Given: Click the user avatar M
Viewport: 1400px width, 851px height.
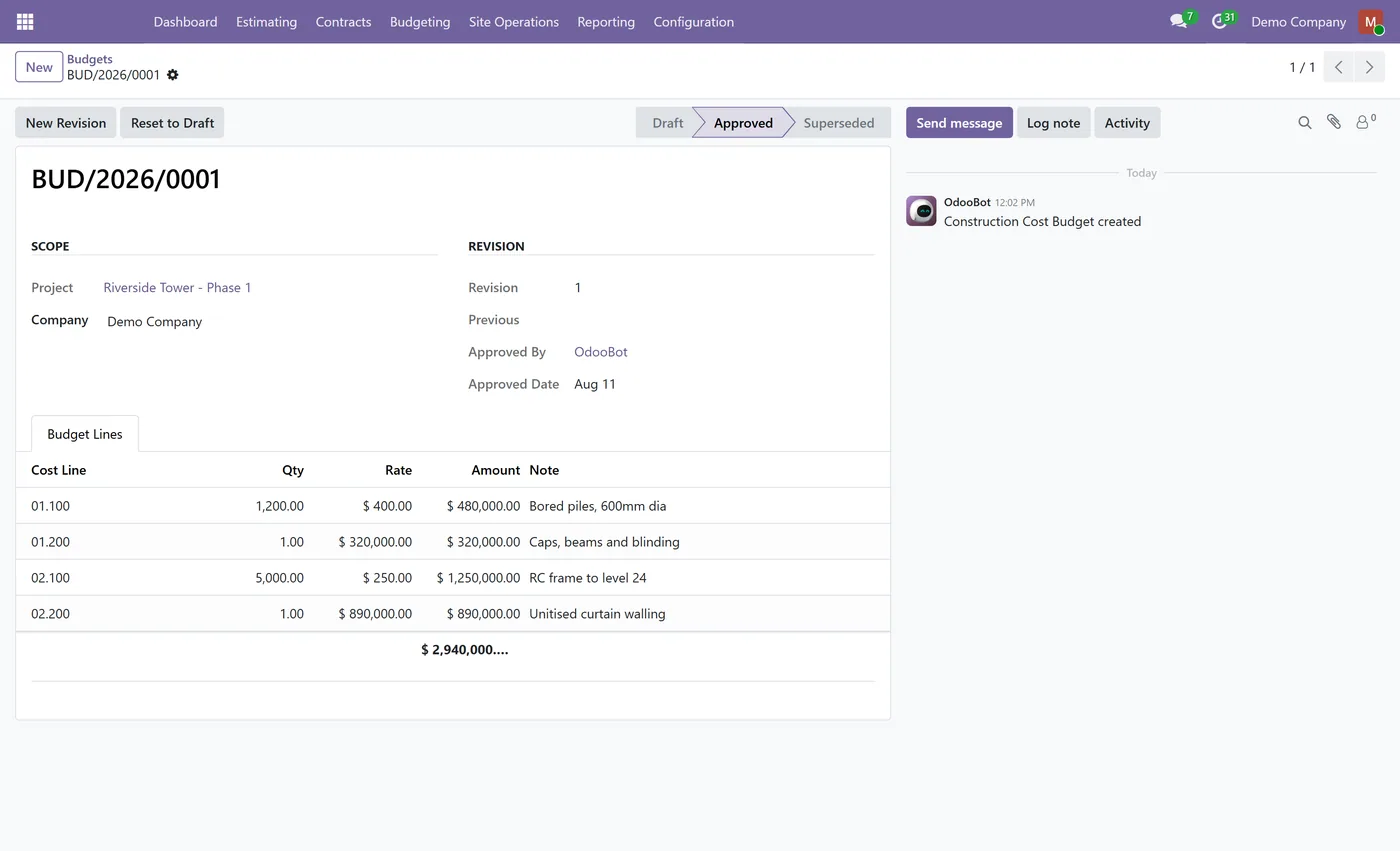Looking at the screenshot, I should point(1371,22).
